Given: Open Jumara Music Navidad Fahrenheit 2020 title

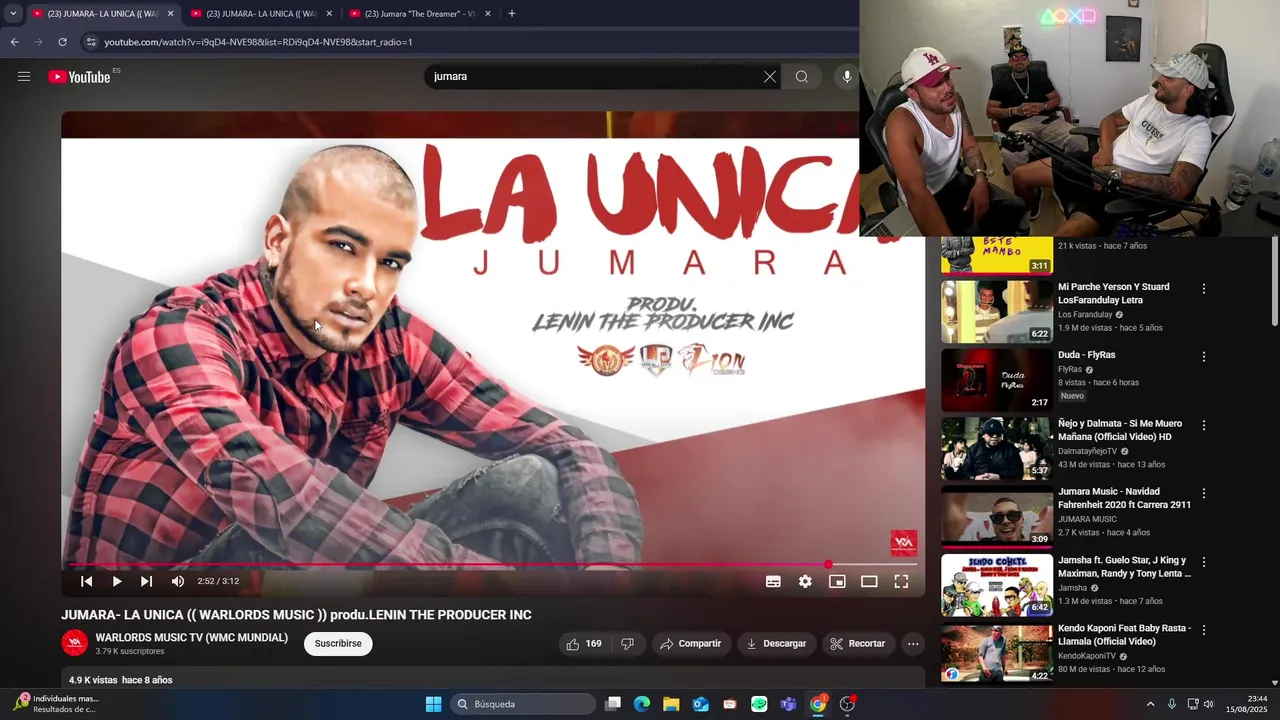Looking at the screenshot, I should tap(1125, 498).
